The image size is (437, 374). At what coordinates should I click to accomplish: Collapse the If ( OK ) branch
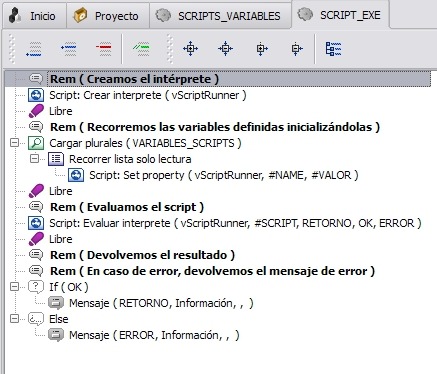tap(14, 287)
